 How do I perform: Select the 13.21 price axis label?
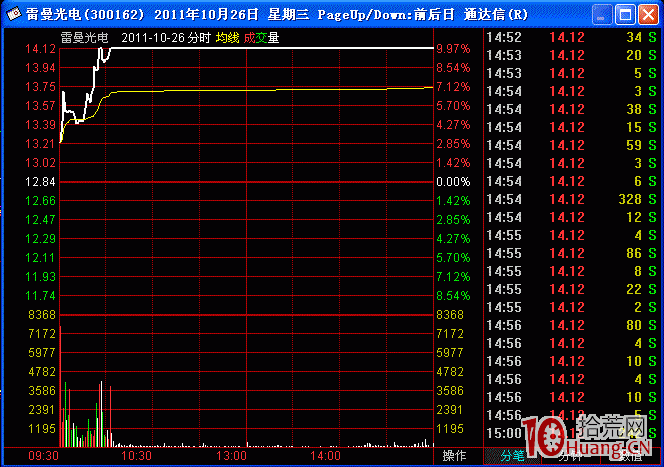tap(40, 144)
